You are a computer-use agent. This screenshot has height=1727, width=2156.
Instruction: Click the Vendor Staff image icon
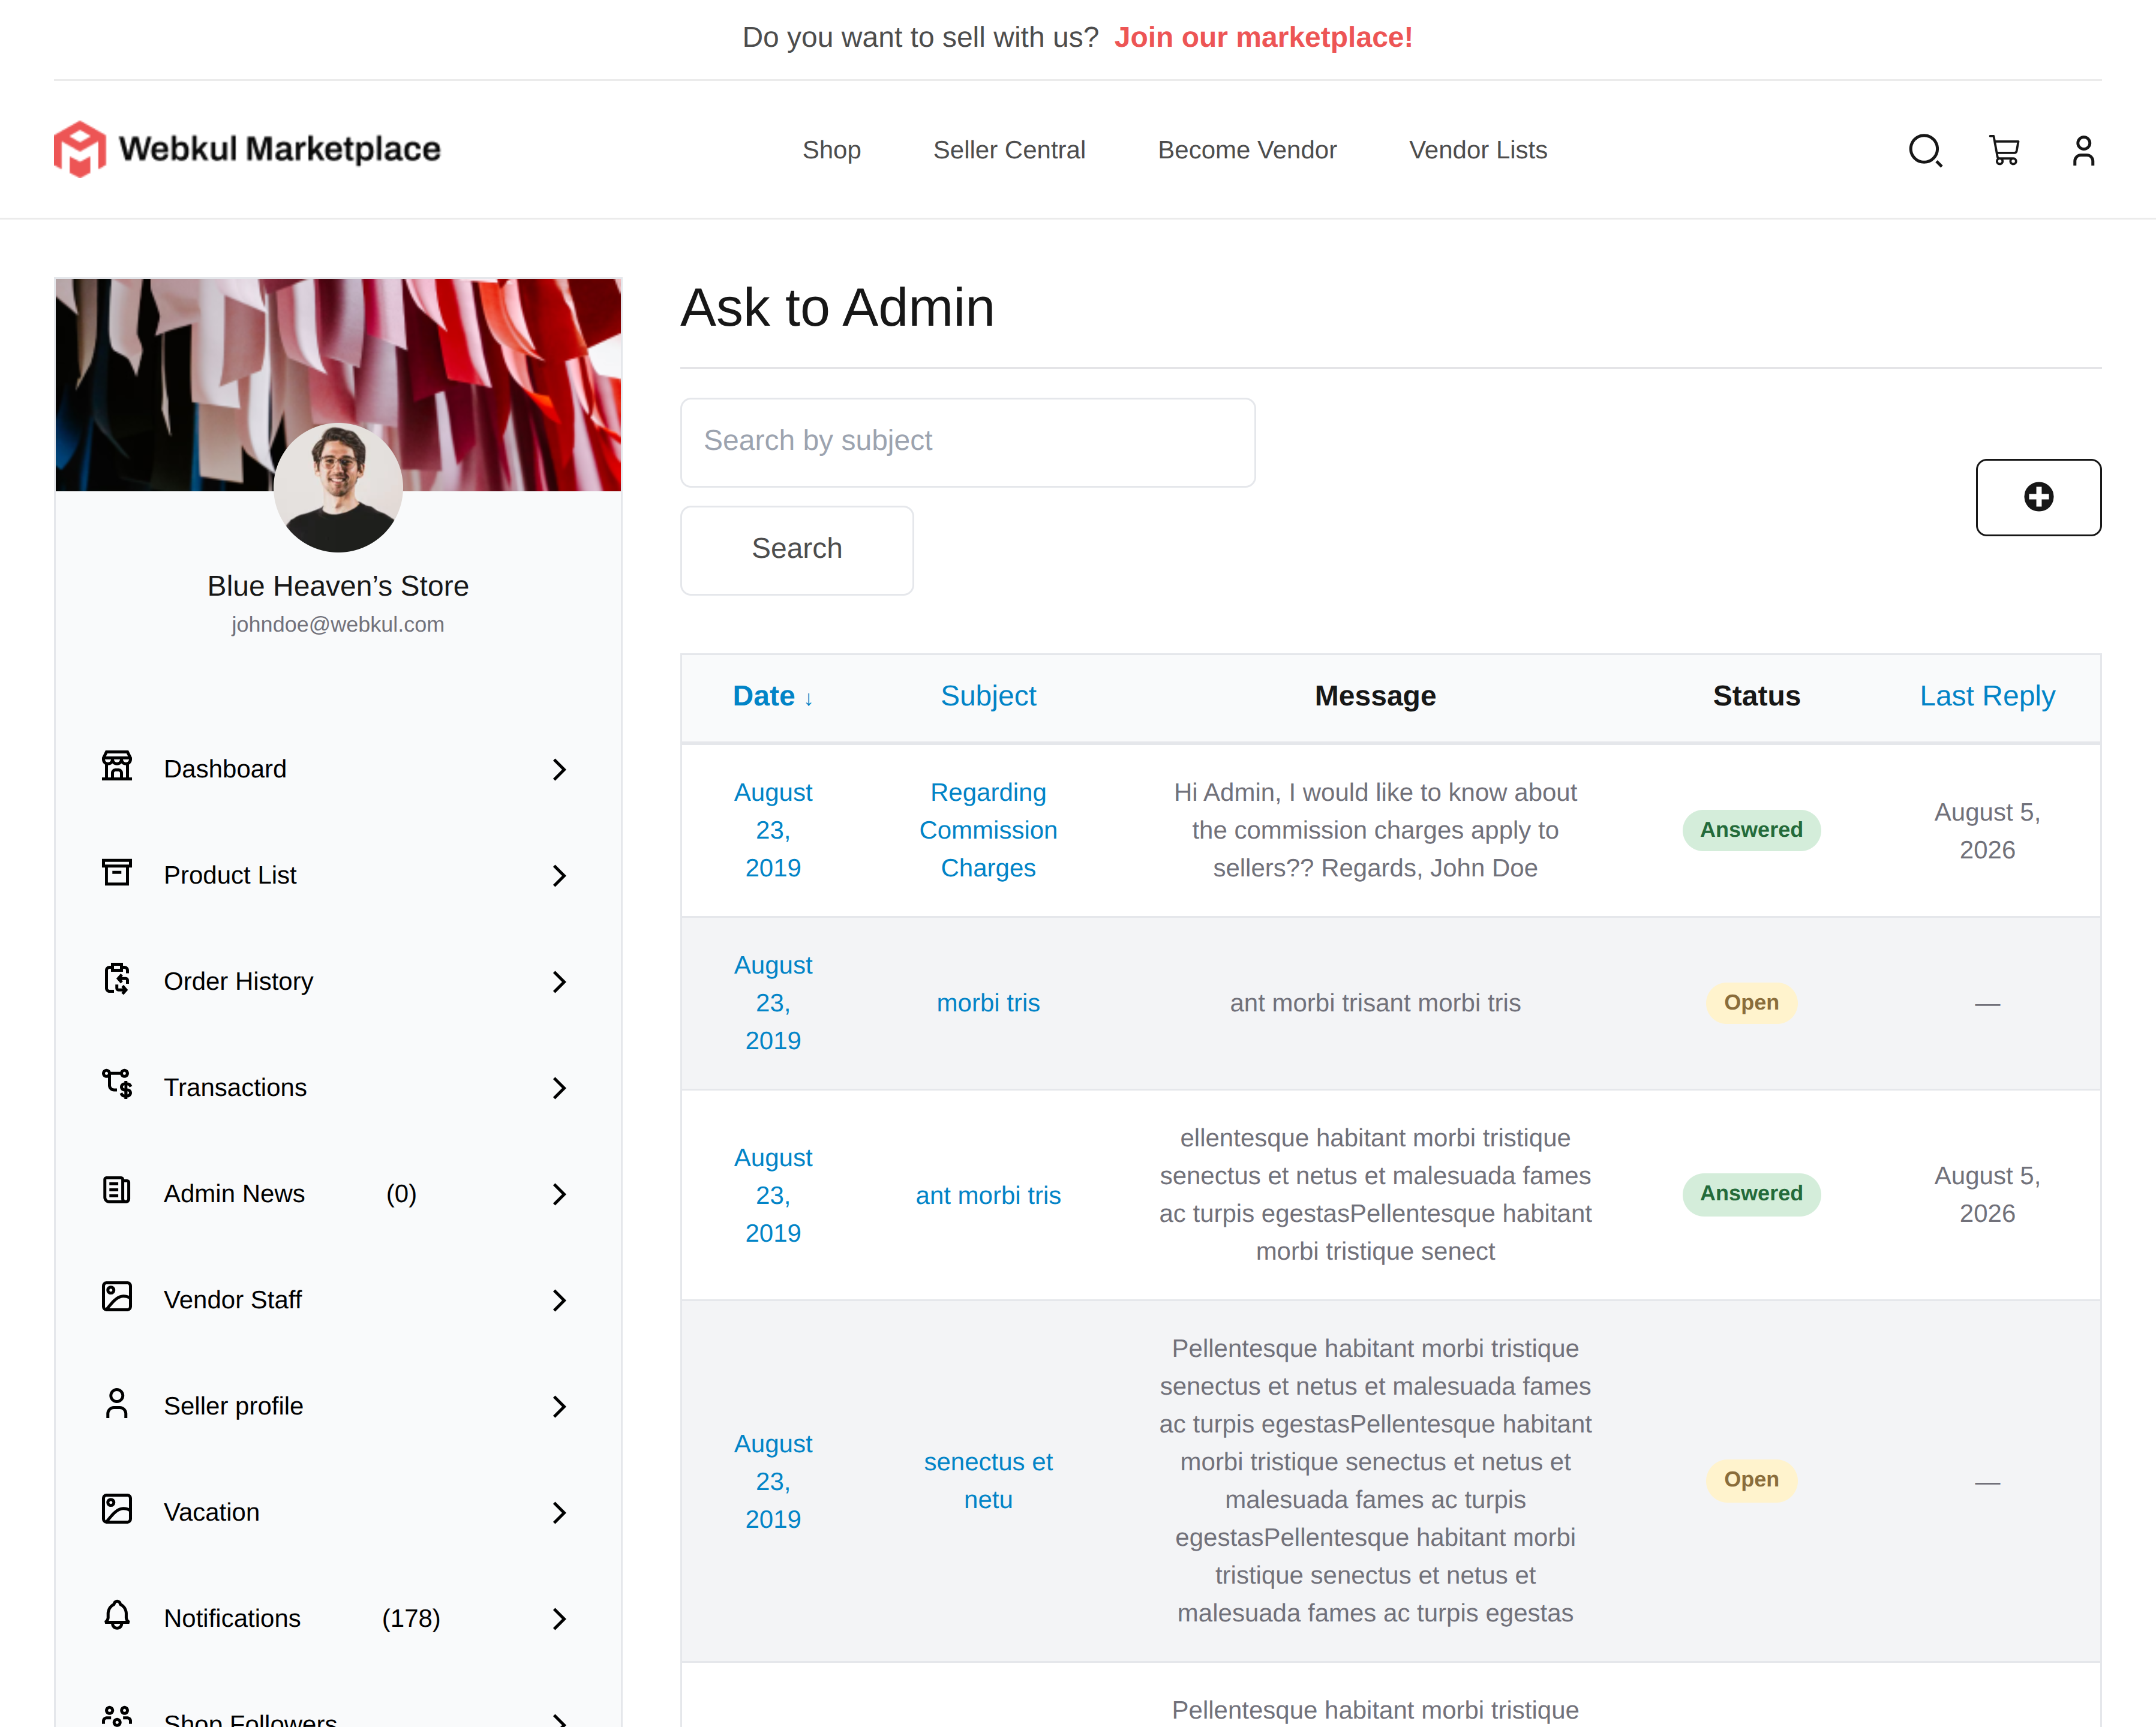coord(117,1296)
